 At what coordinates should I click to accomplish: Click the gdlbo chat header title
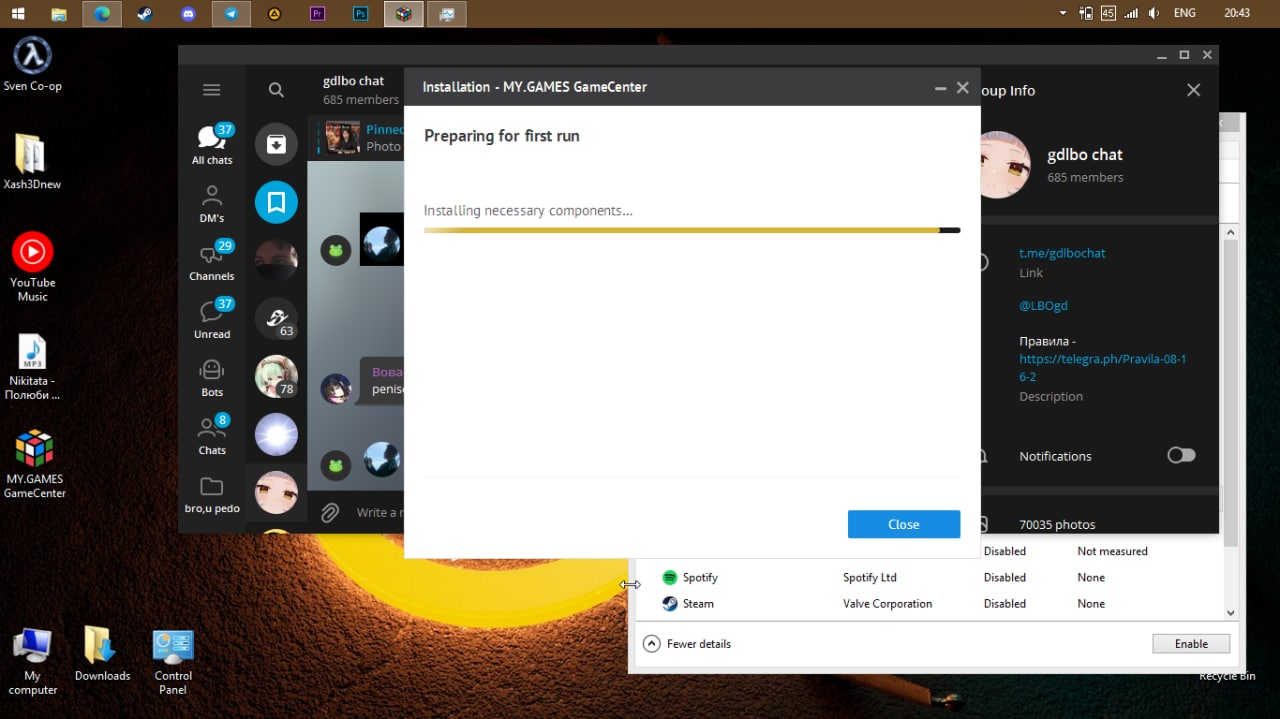click(354, 81)
